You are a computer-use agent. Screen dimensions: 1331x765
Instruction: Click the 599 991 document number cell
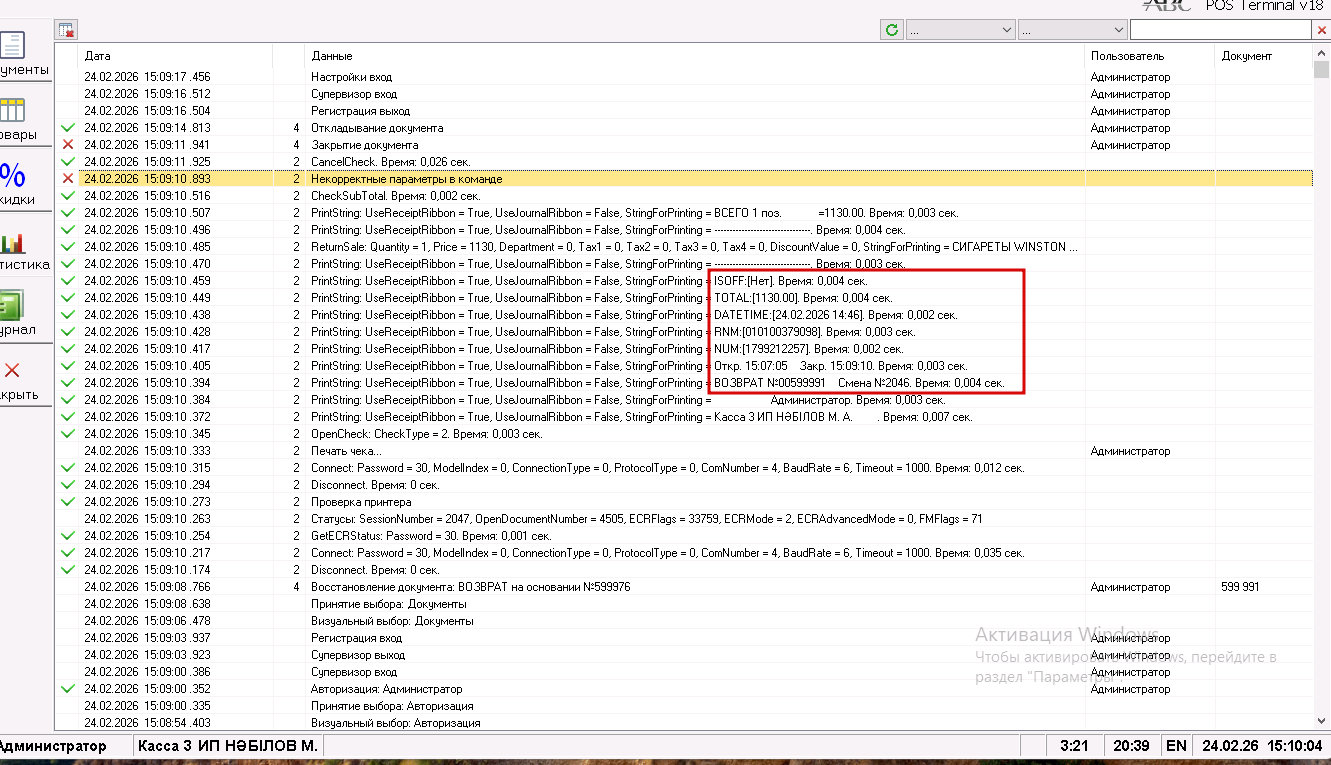(1240, 587)
